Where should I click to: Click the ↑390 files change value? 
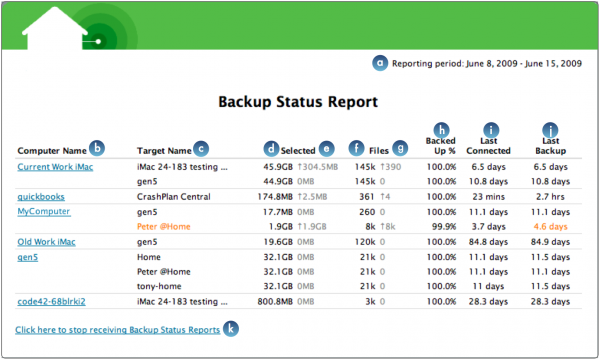click(390, 167)
